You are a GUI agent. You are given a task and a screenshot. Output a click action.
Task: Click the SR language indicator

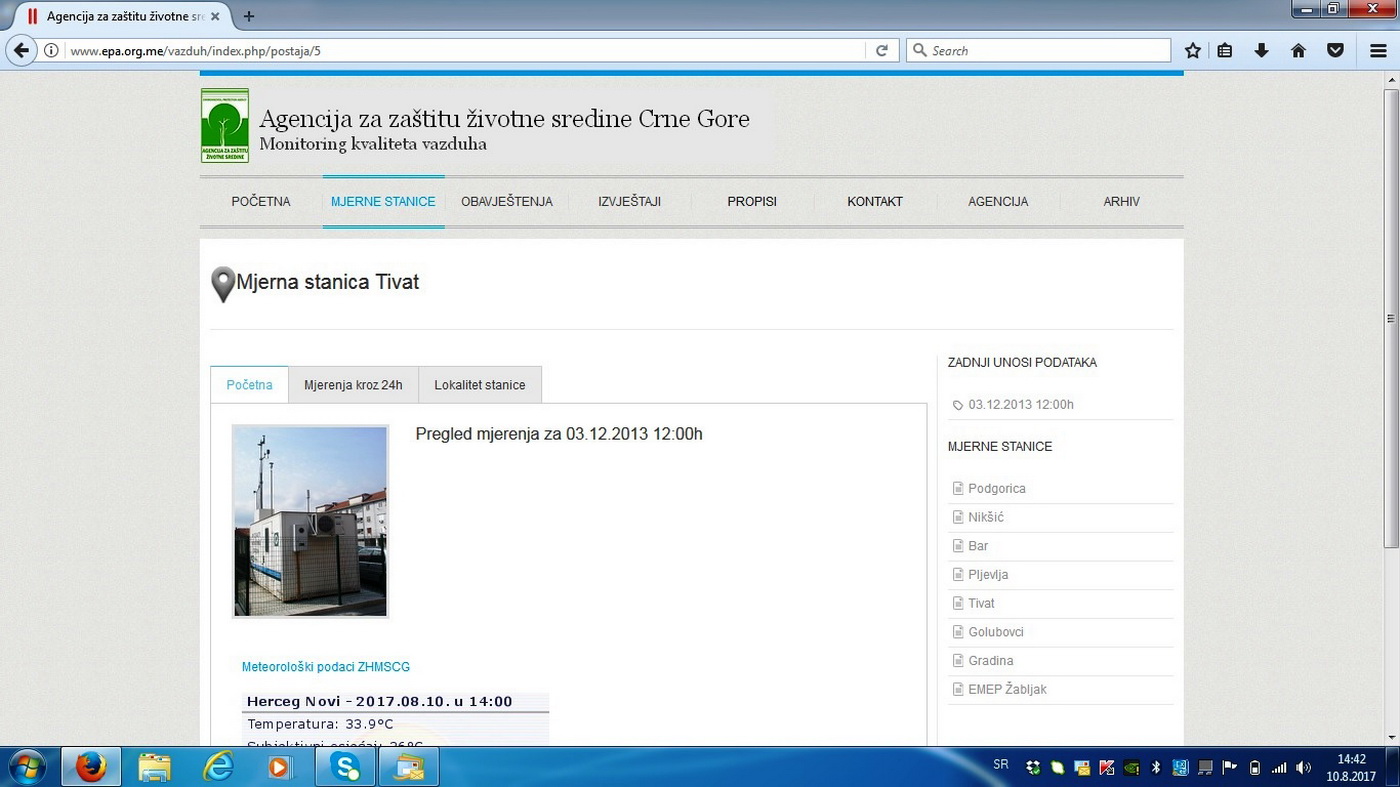[1001, 765]
